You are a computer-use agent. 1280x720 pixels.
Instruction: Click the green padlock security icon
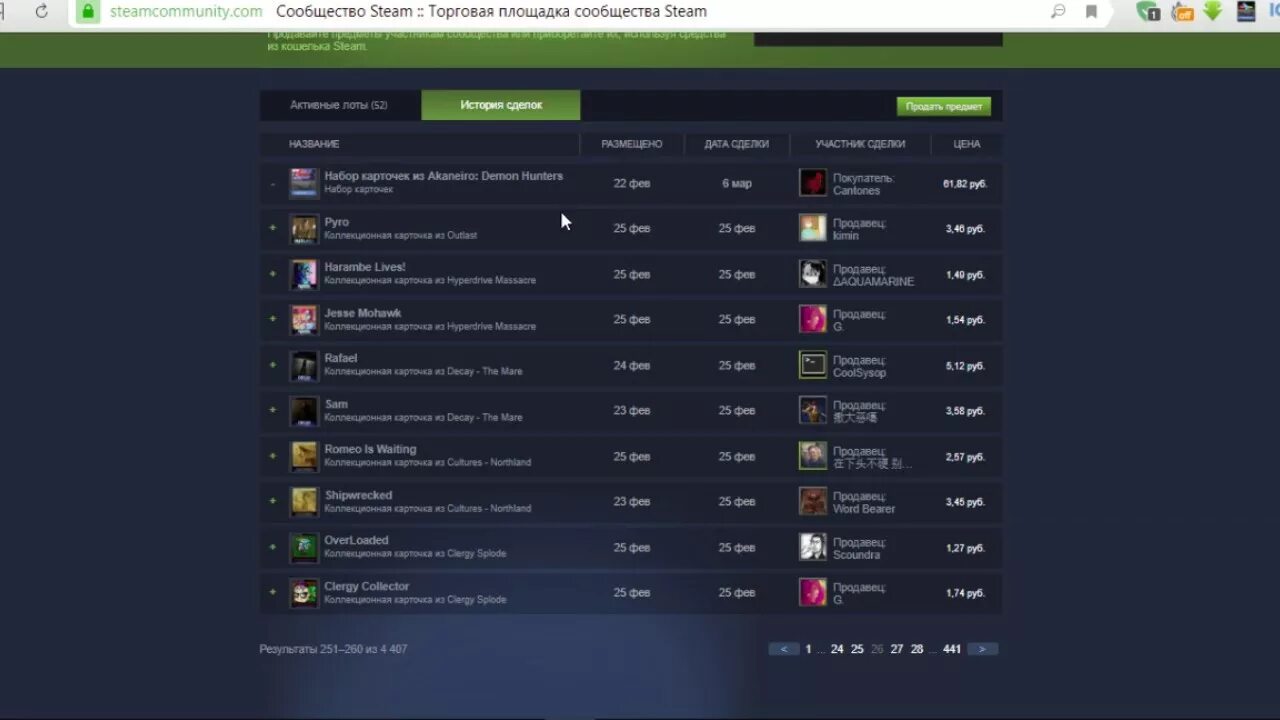pos(88,12)
